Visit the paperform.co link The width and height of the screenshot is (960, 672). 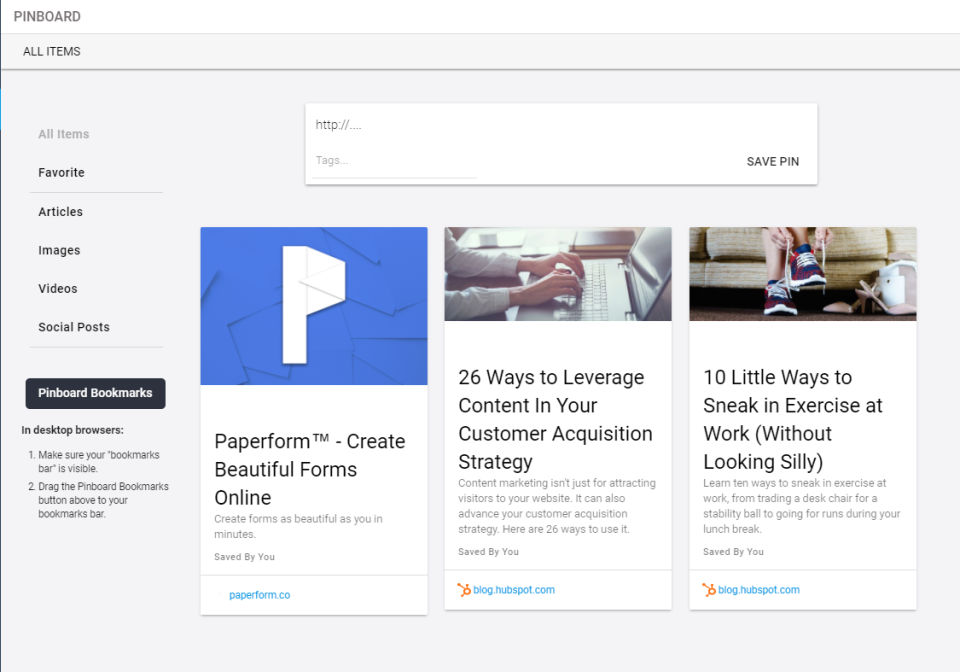point(260,595)
